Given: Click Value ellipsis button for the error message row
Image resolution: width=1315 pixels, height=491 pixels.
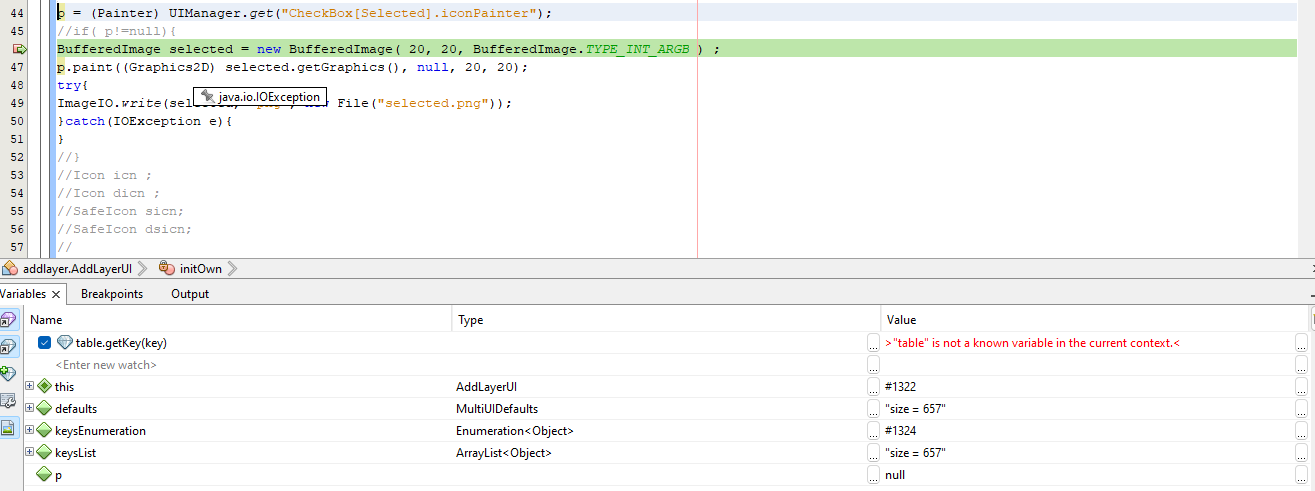Looking at the screenshot, I should [x=1301, y=343].
